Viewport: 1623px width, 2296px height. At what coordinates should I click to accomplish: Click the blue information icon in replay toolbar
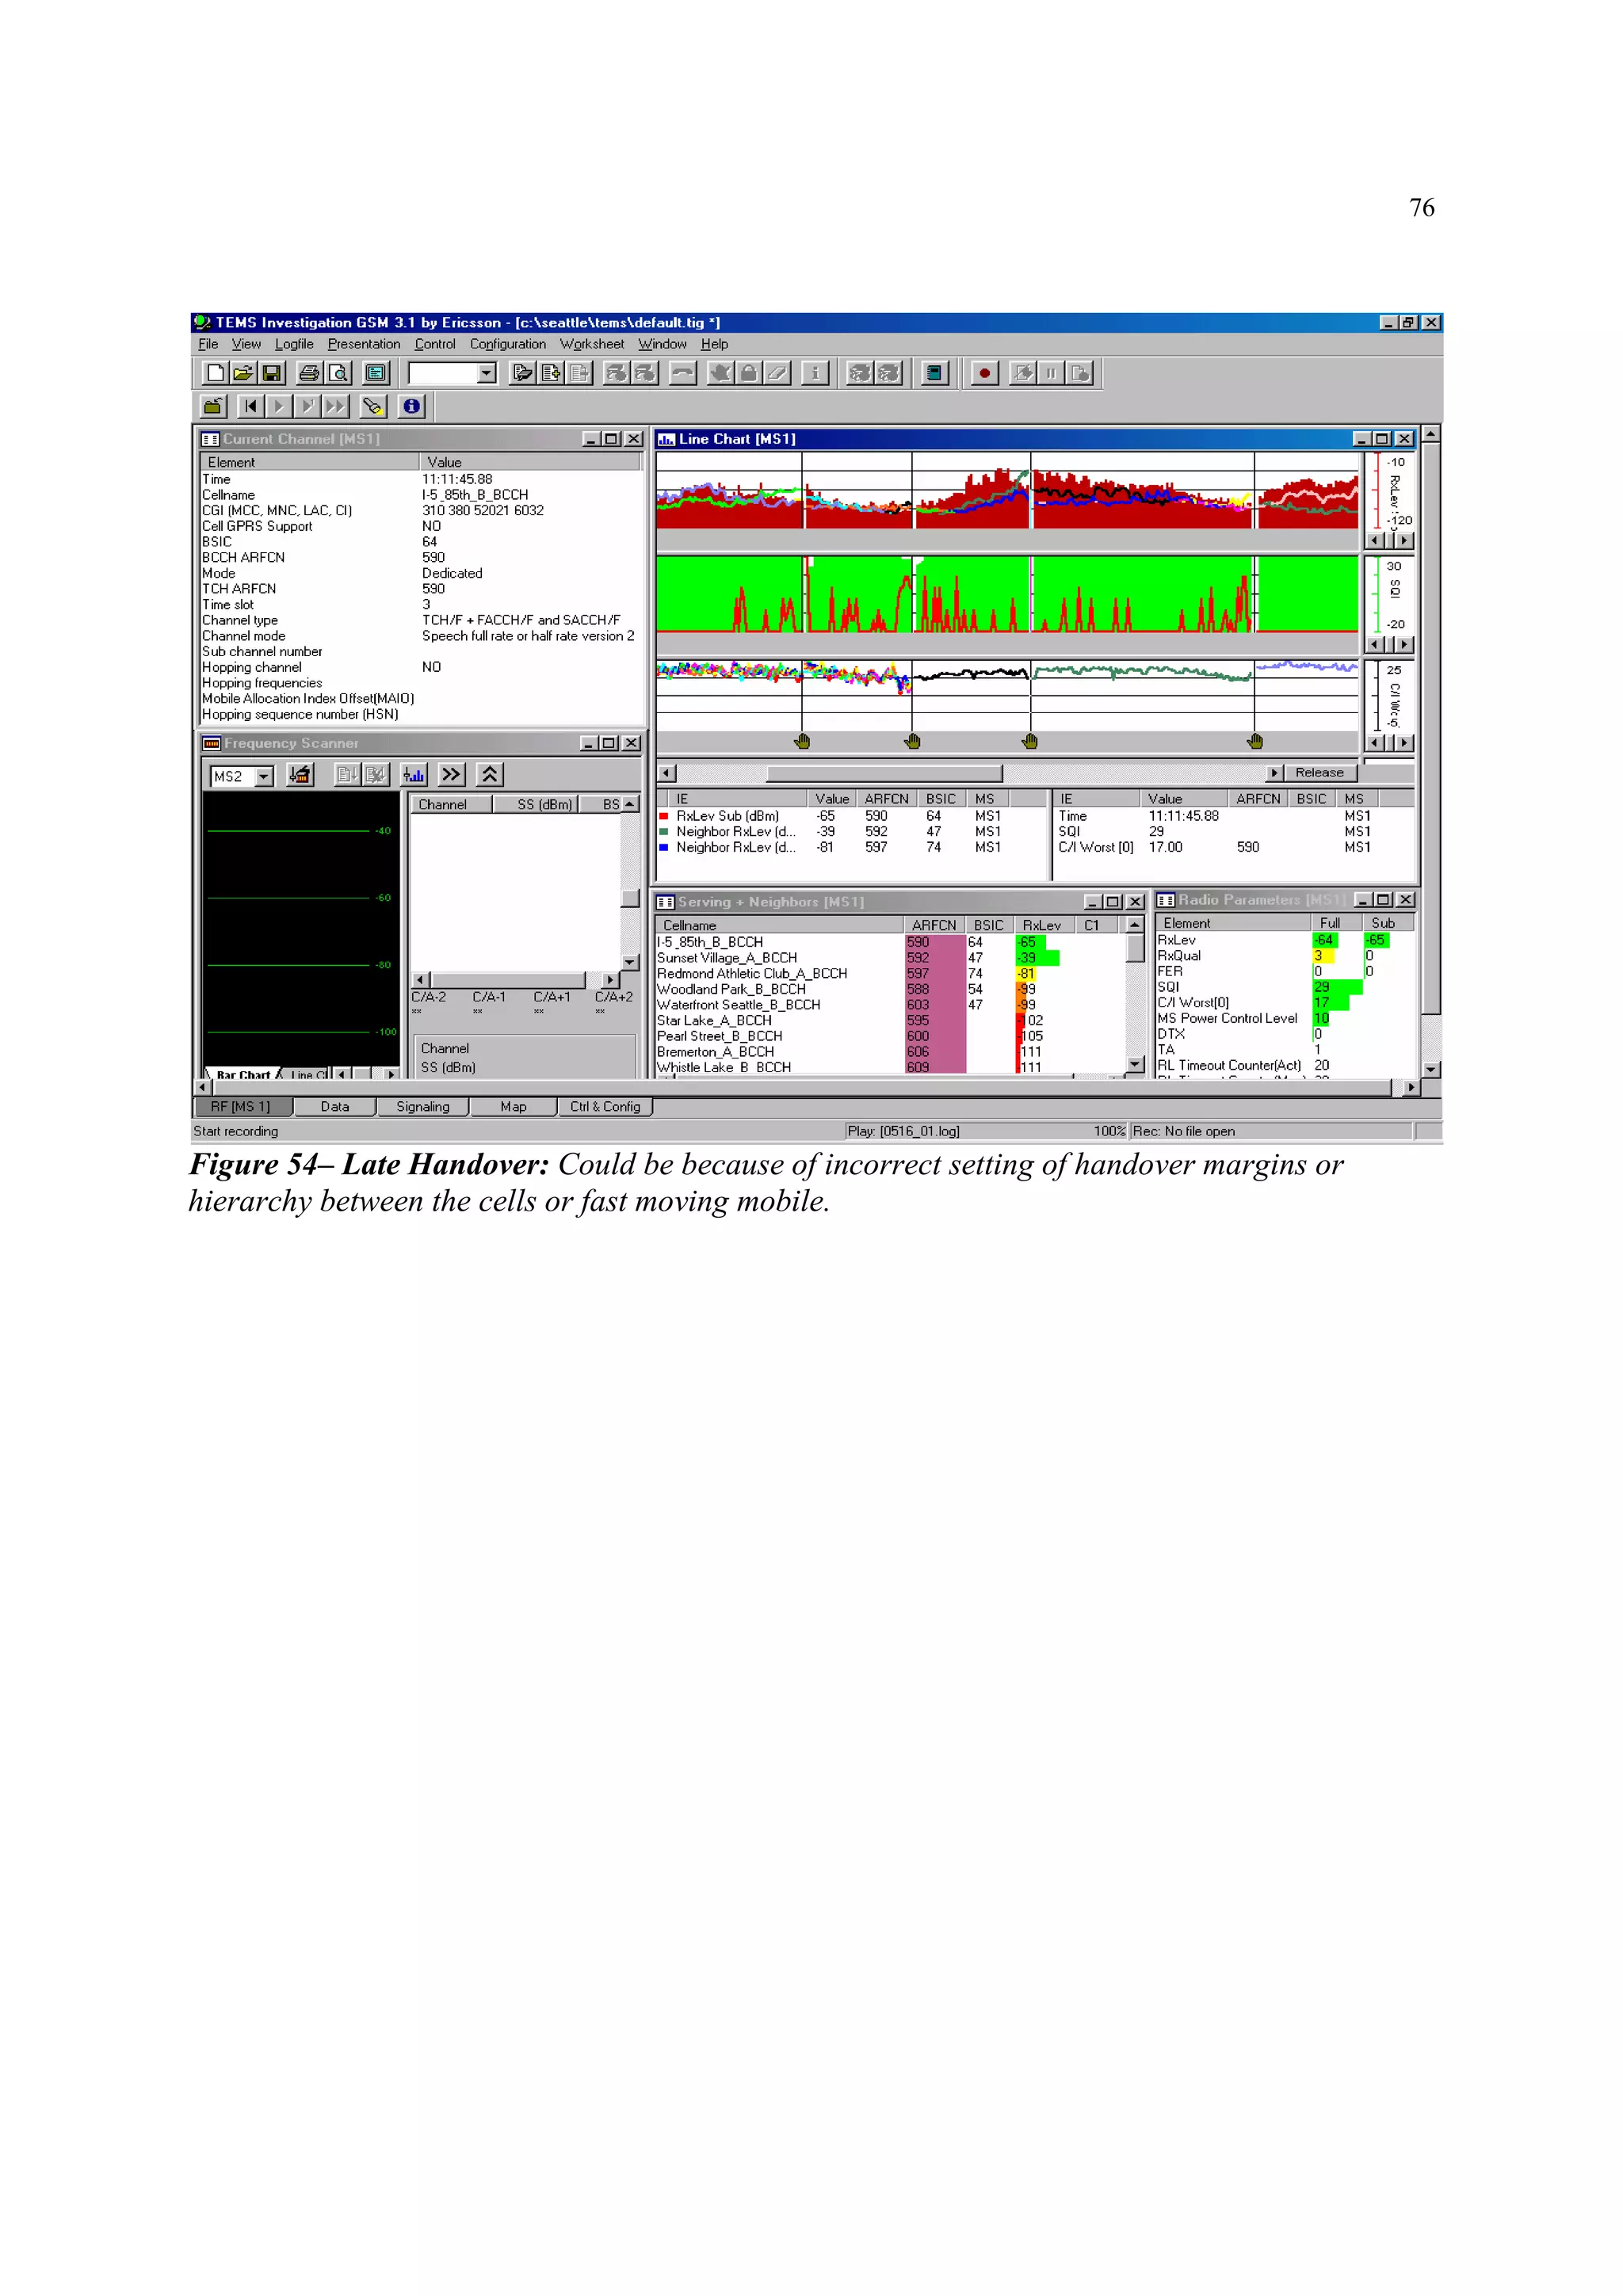(x=411, y=406)
